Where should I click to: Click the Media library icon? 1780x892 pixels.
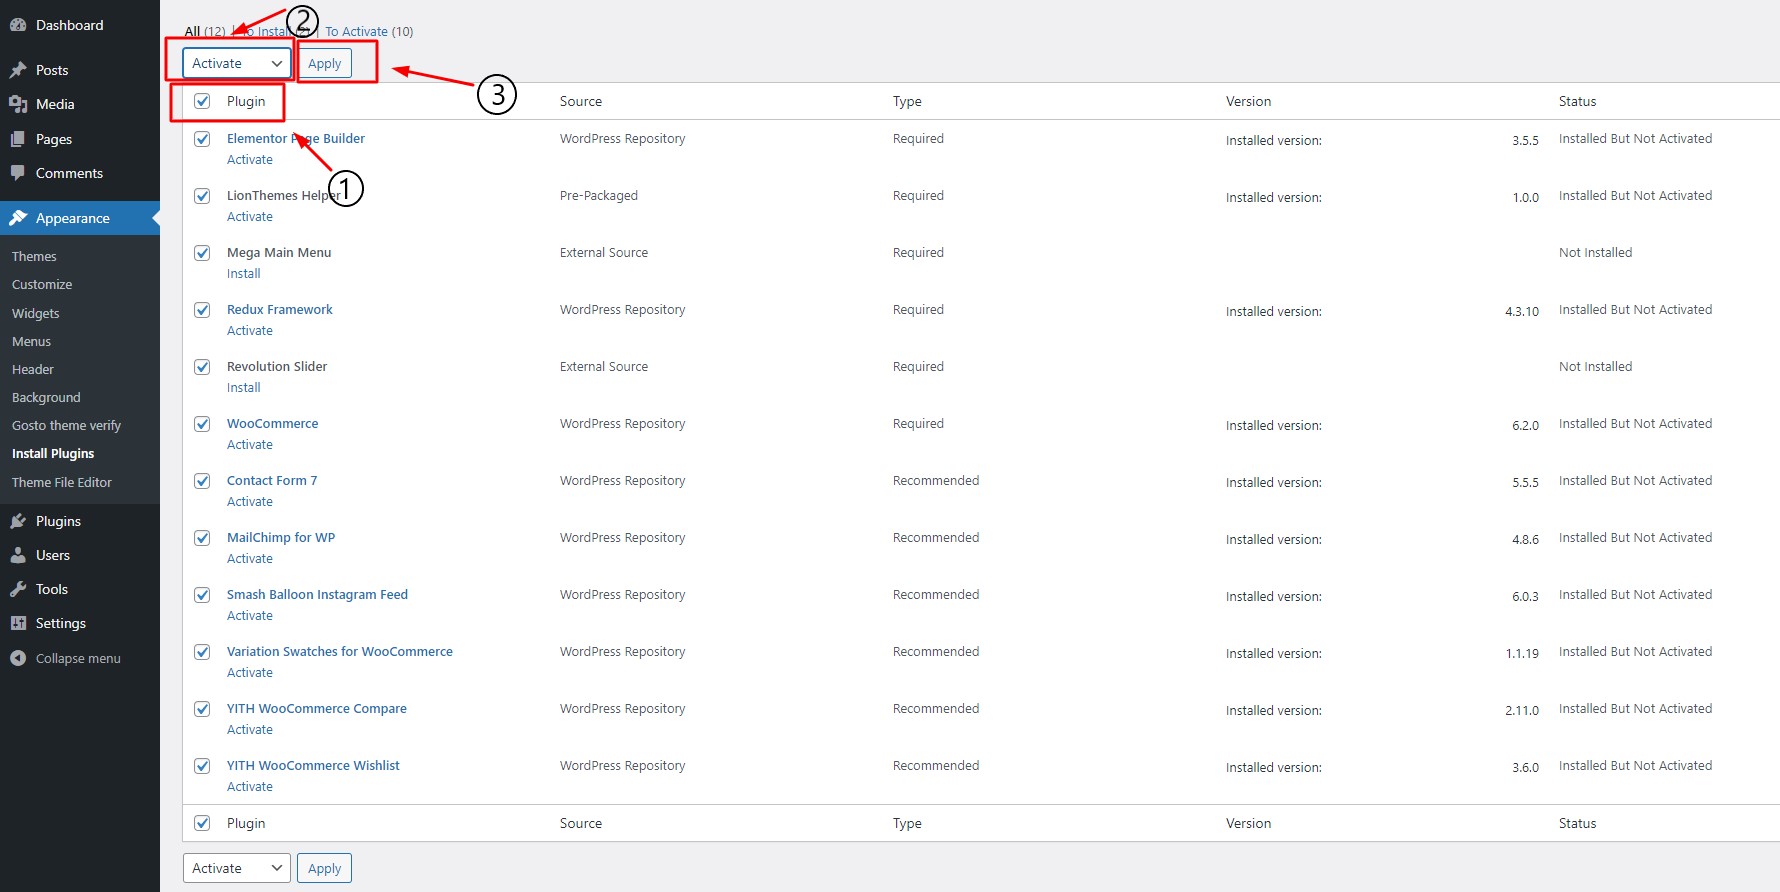point(18,104)
